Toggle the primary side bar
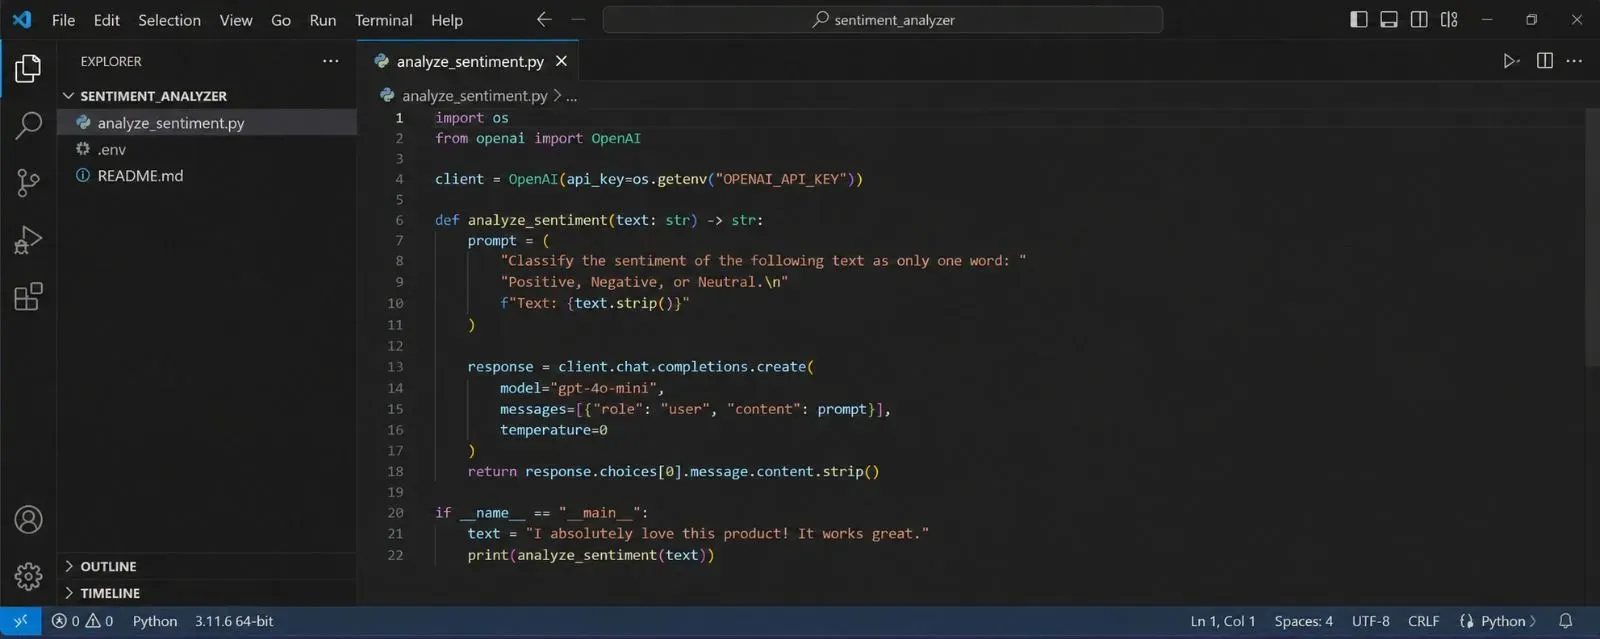1600x639 pixels. coord(1358,19)
